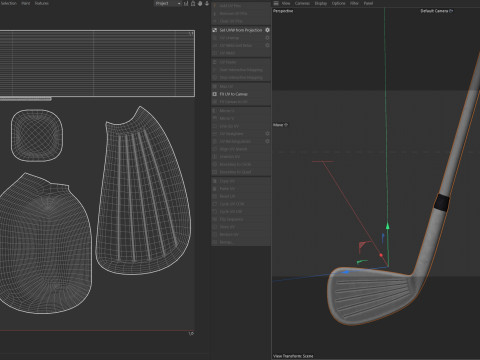This screenshot has width=480, height=360.
Task: Click the black ferrule band on the shaft
Action: pos(442,203)
